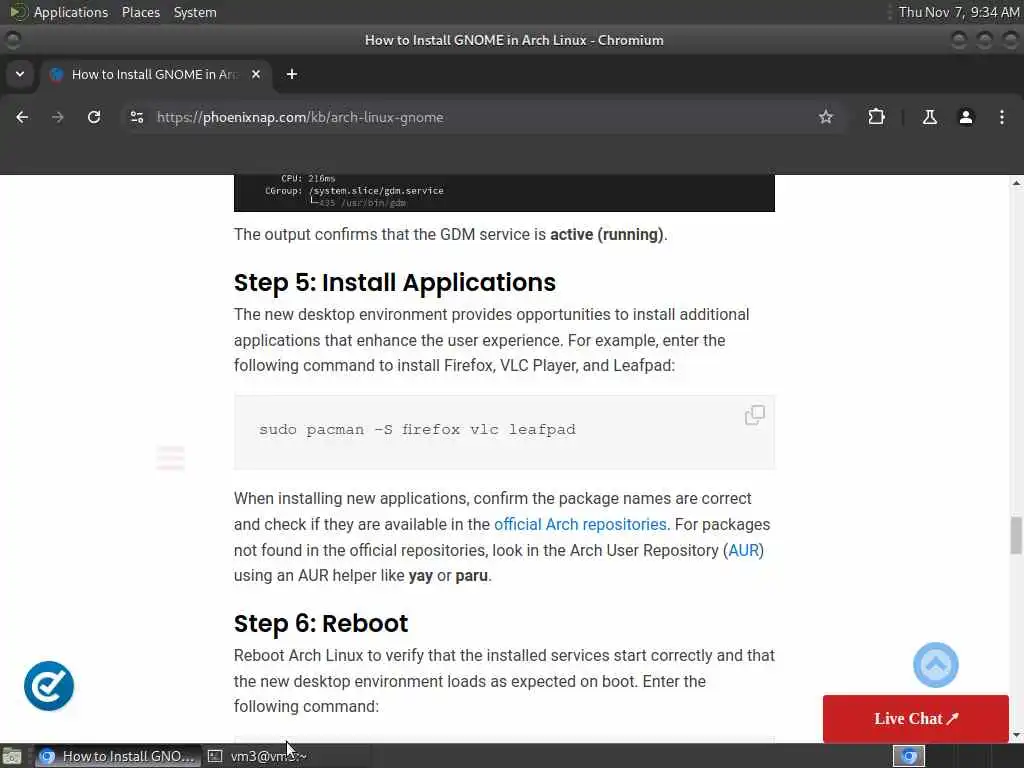Go back to the previous page

(22, 117)
